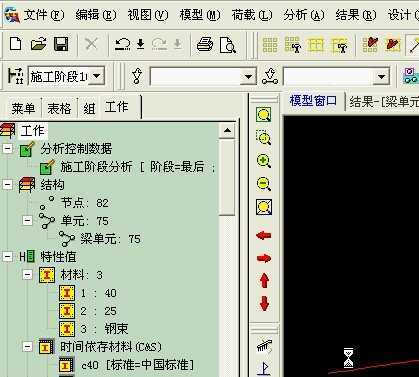Click the Undo arrow icon
The height and width of the screenshot is (377, 419).
[122, 44]
